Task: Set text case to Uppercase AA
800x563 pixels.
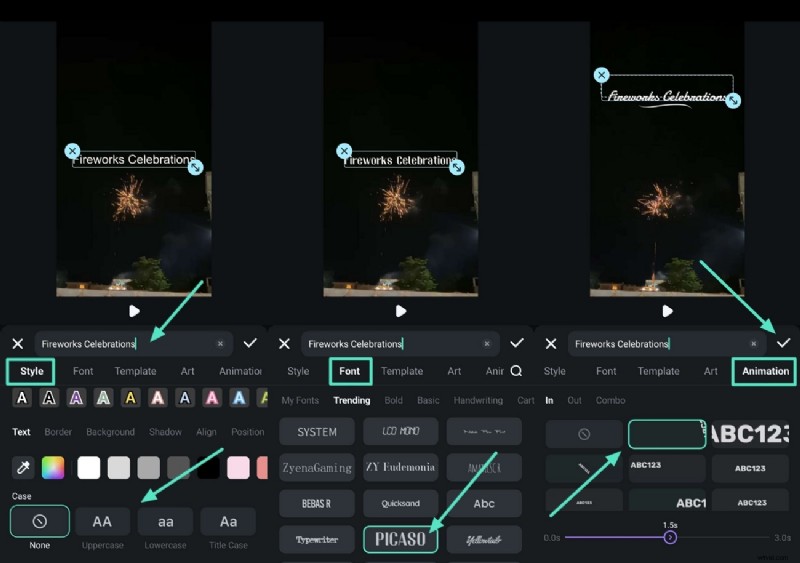Action: tap(102, 521)
